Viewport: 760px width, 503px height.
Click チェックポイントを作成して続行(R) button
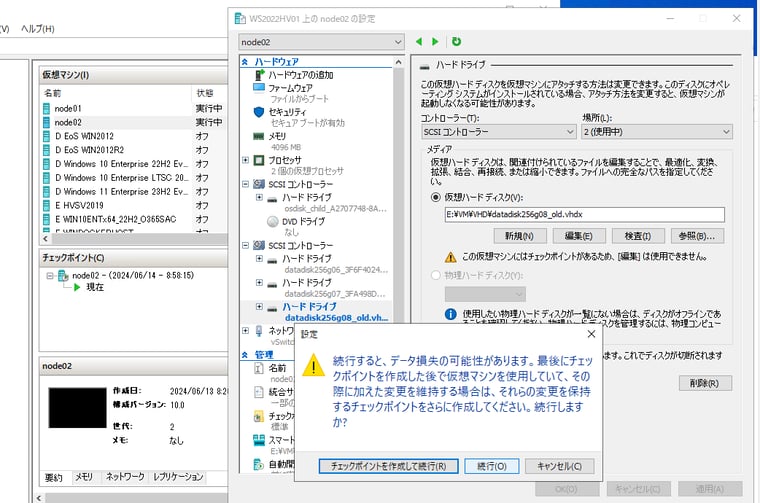tap(389, 466)
